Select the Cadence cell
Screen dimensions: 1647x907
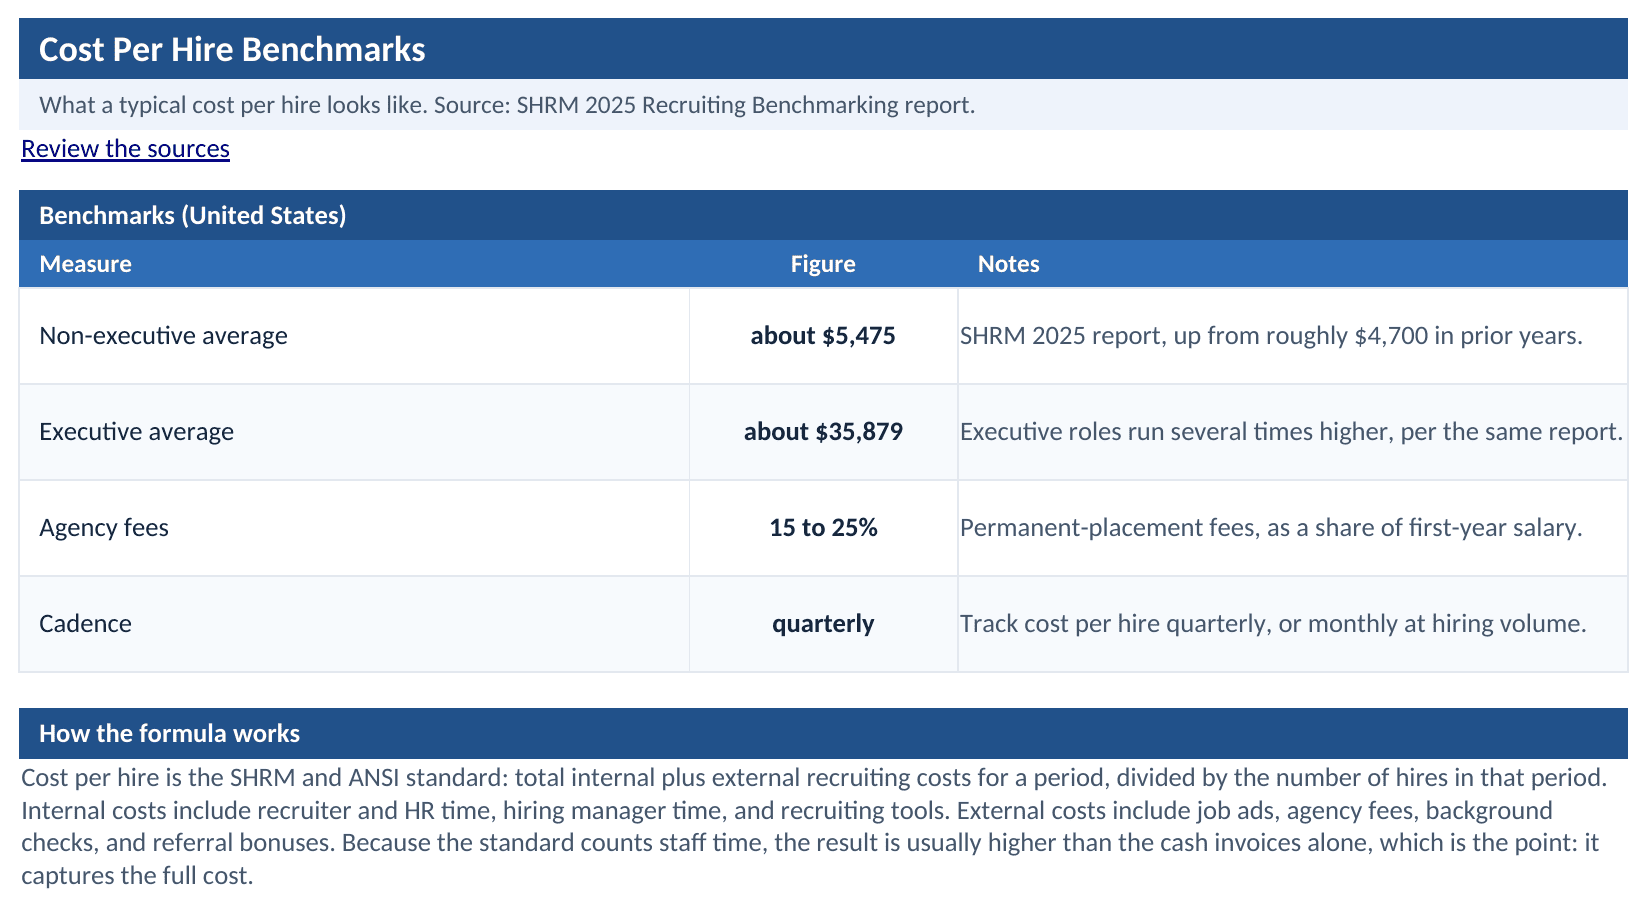pos(354,624)
